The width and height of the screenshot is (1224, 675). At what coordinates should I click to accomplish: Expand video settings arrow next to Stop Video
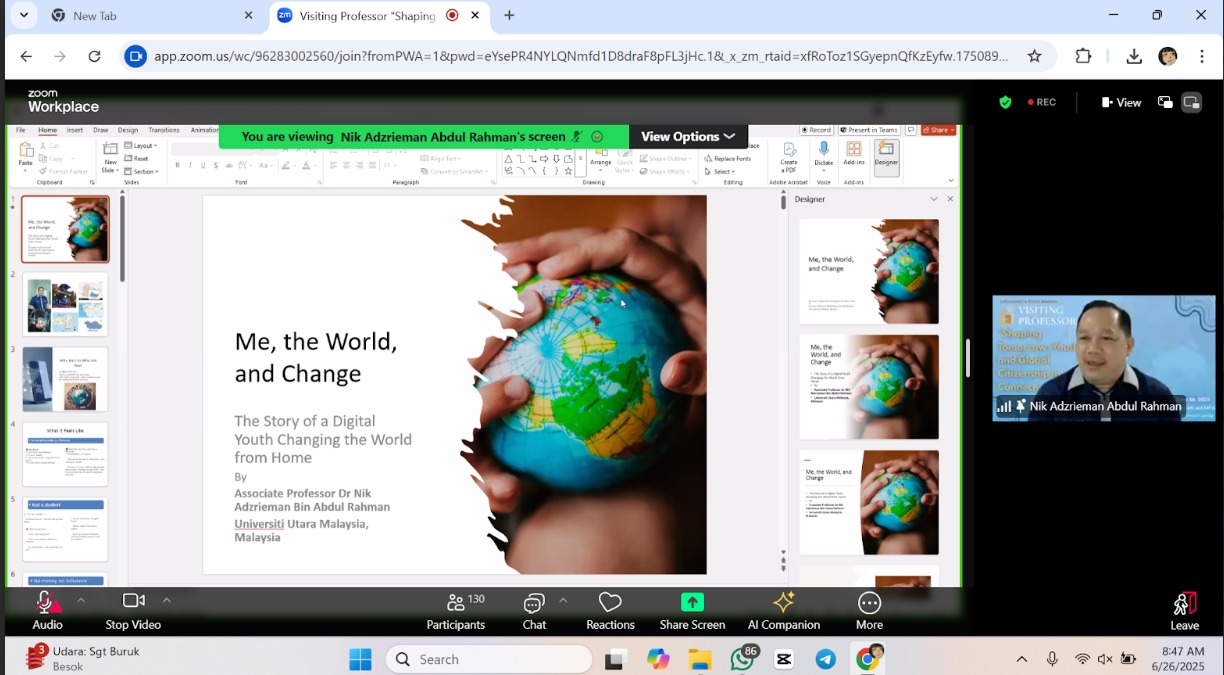click(x=167, y=600)
